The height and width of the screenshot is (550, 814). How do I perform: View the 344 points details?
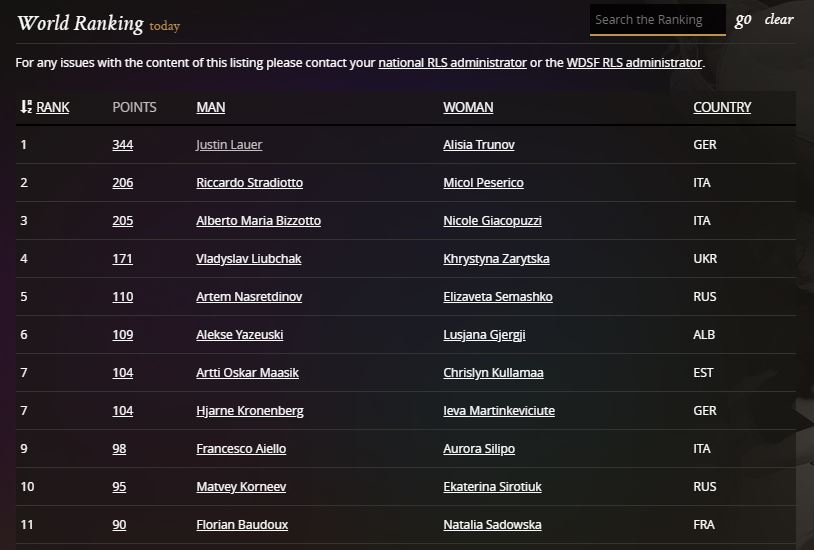pos(122,145)
